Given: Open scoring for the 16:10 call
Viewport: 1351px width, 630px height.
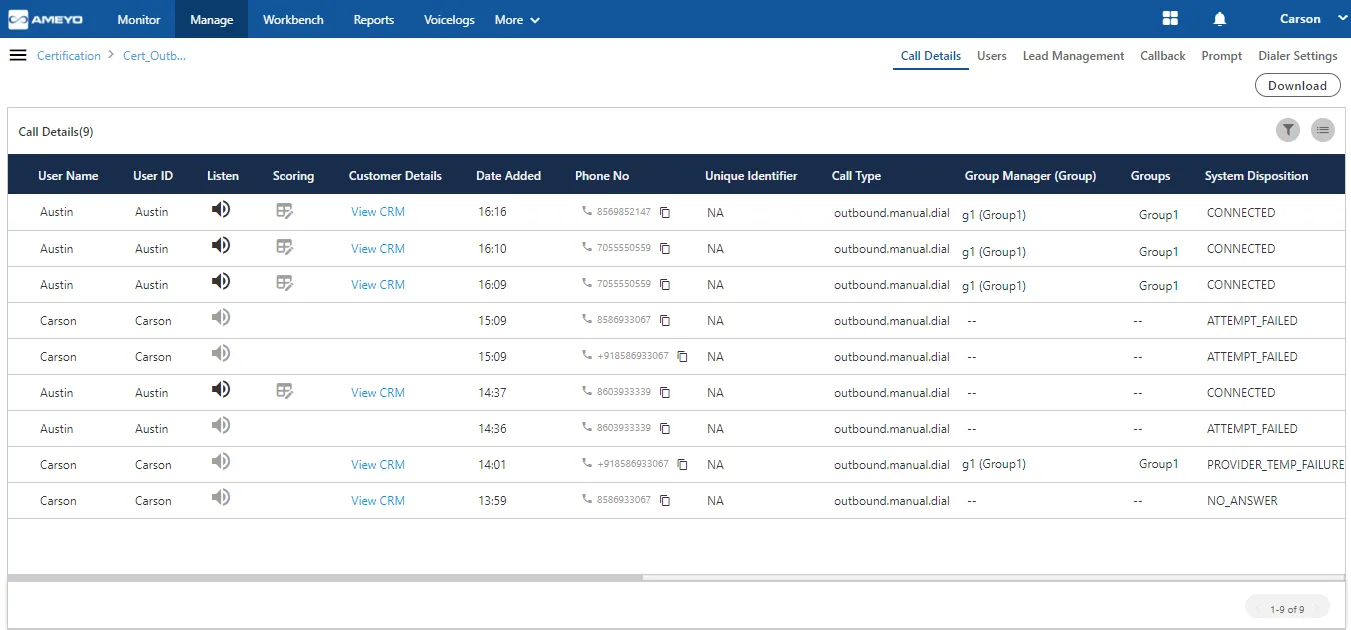Looking at the screenshot, I should click(x=285, y=247).
